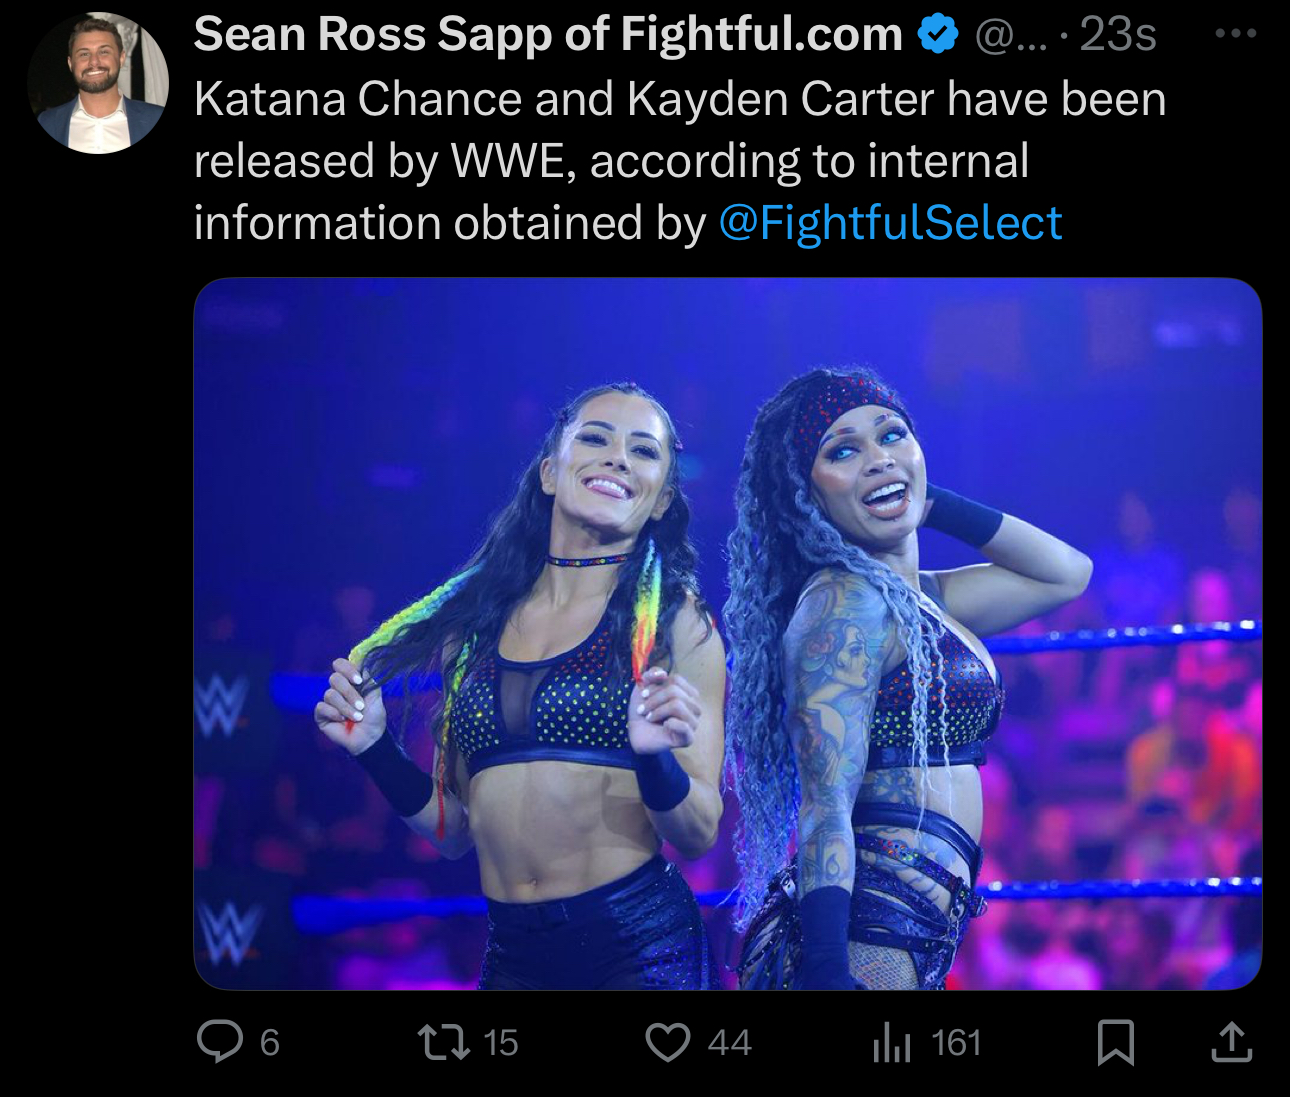Open Sean Ross Sapp of Fightful.com profile name

(x=548, y=35)
